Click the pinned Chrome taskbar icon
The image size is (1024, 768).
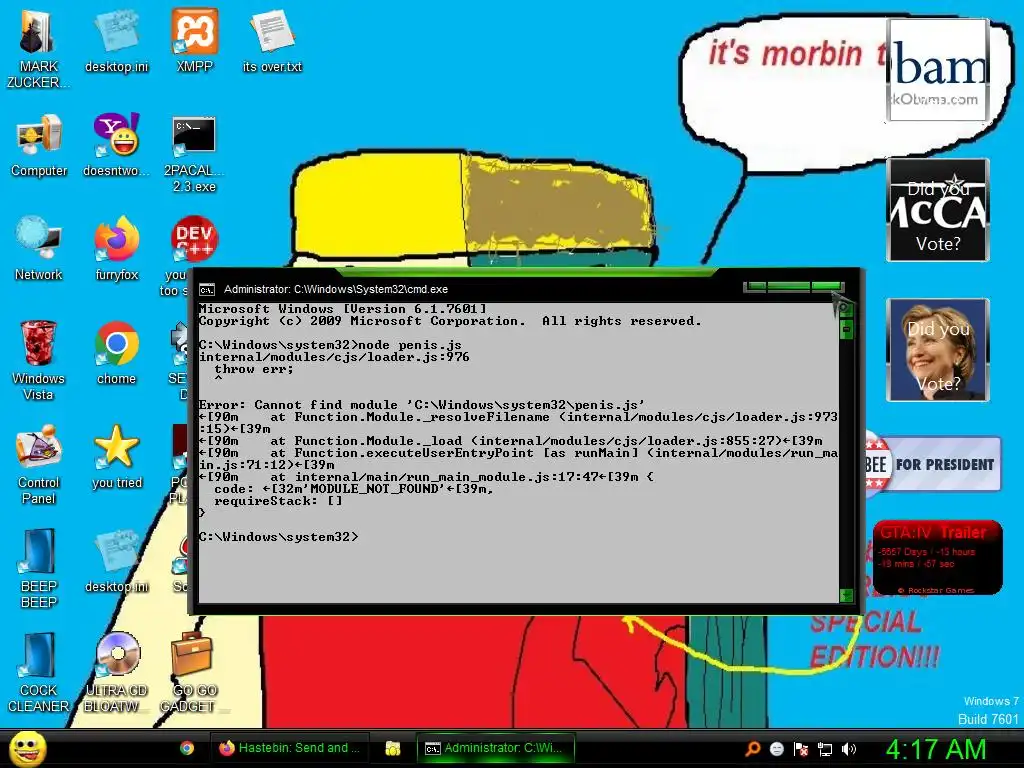(187, 748)
